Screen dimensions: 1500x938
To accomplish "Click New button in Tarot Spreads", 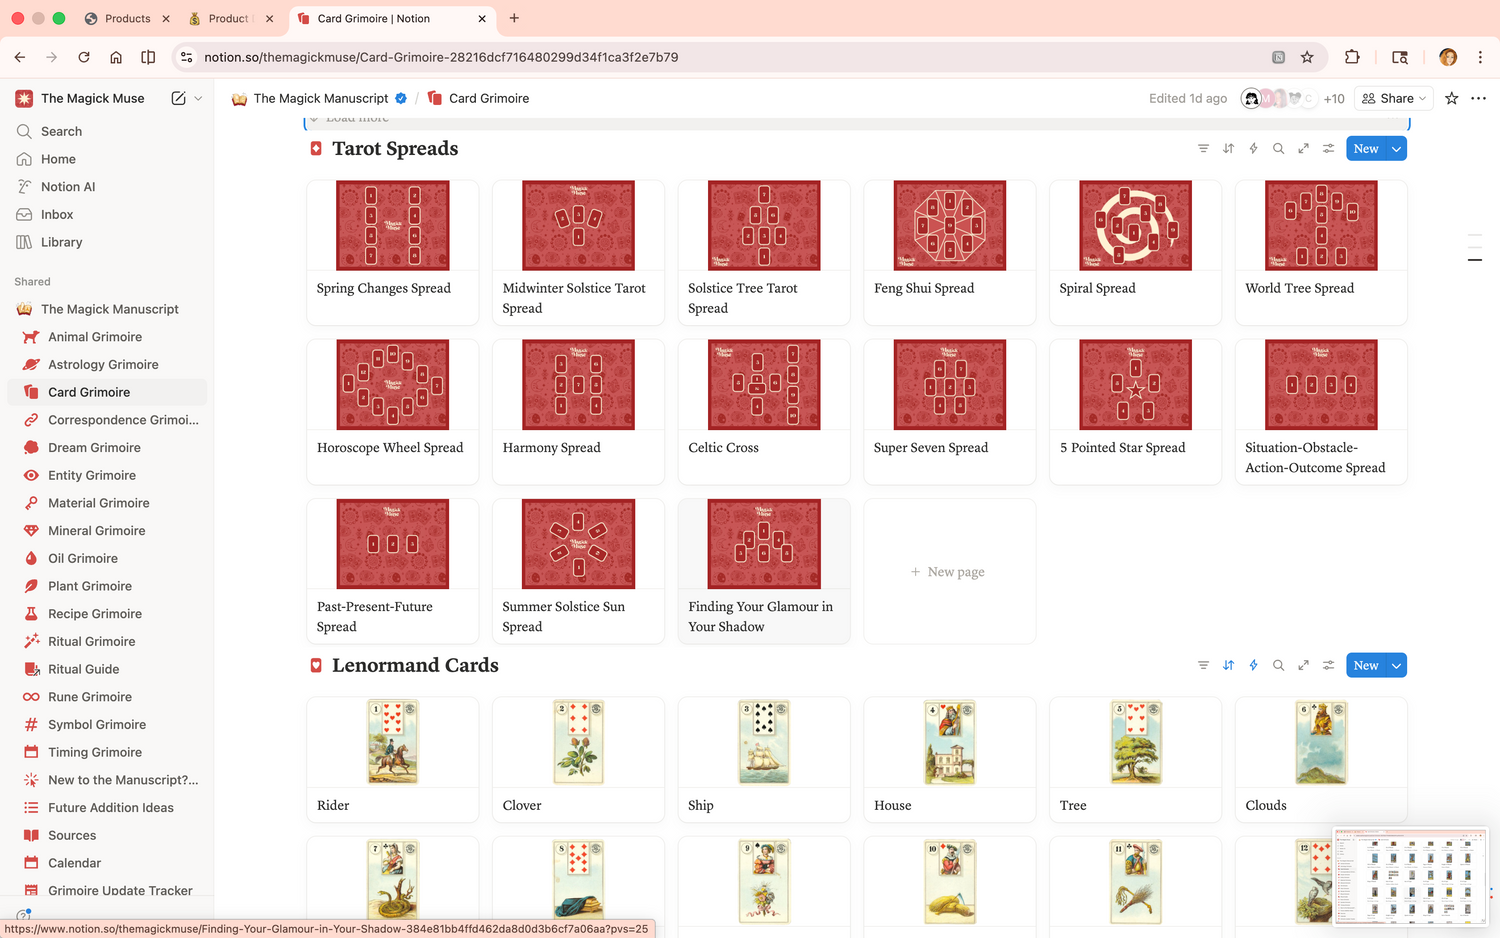I will 1366,148.
